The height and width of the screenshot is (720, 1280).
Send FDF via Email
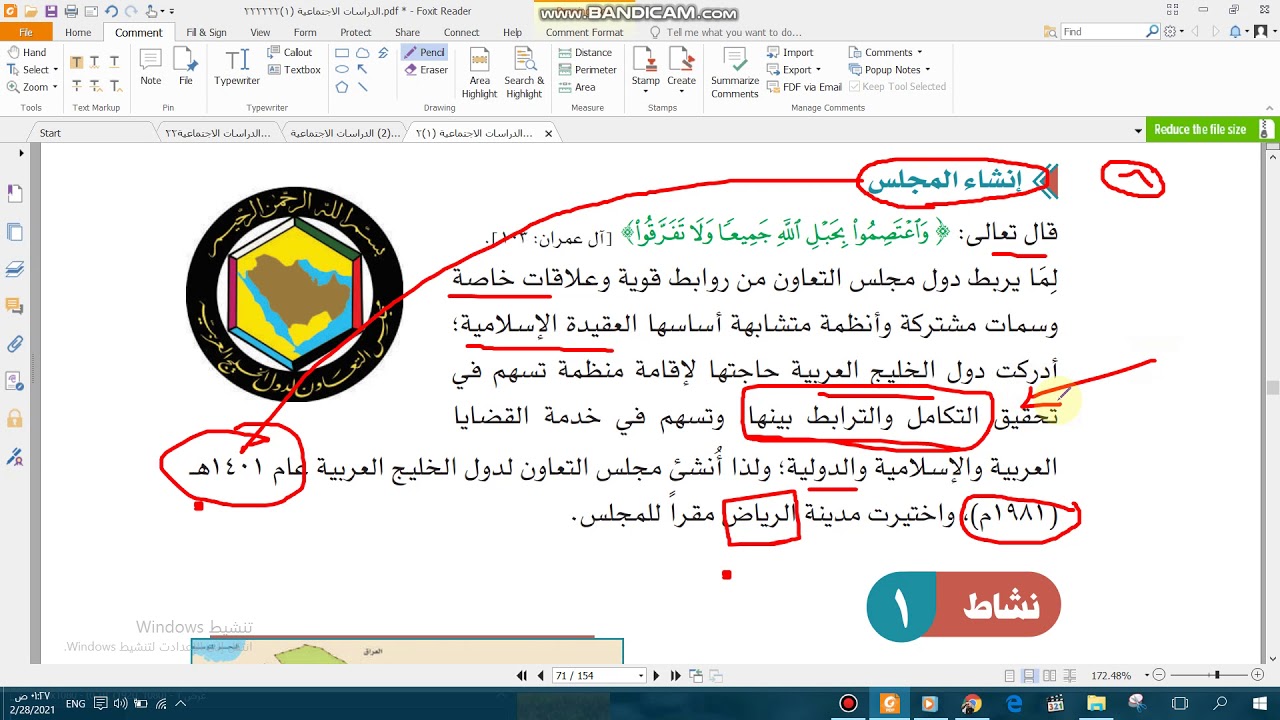click(804, 87)
